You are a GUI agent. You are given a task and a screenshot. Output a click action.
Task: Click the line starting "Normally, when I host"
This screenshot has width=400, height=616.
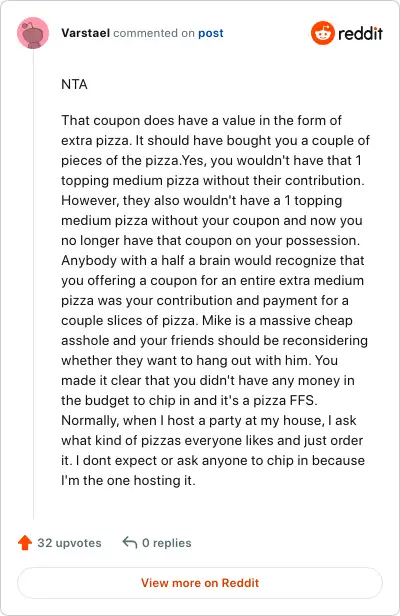(x=209, y=420)
